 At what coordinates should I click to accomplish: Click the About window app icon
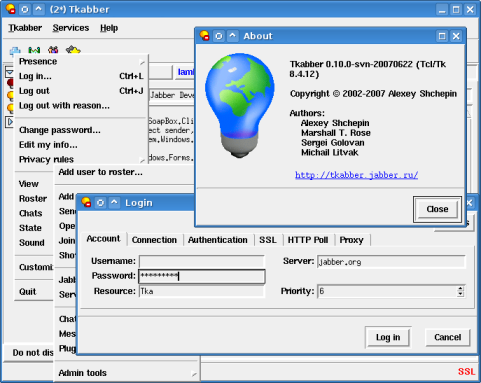(204, 36)
